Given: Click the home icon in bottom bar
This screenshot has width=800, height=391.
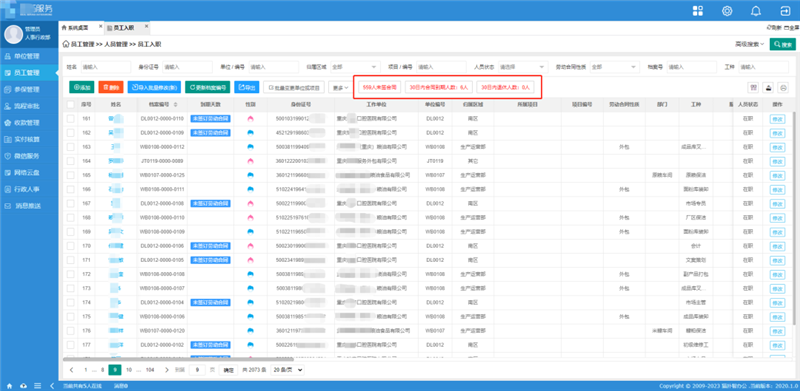Looking at the screenshot, I should click(9, 385).
